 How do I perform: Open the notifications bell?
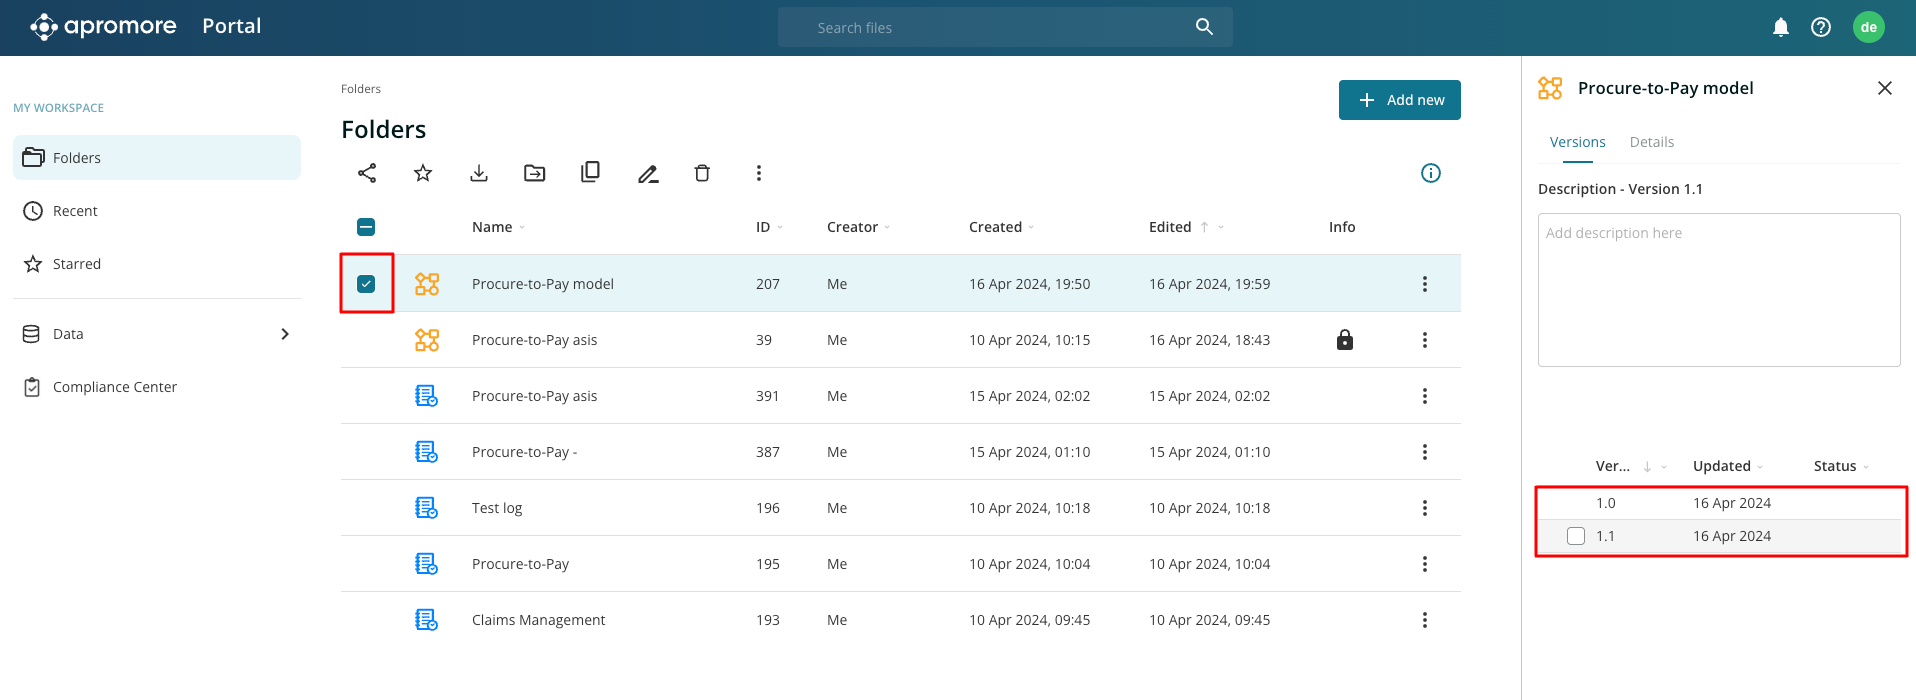[1780, 28]
